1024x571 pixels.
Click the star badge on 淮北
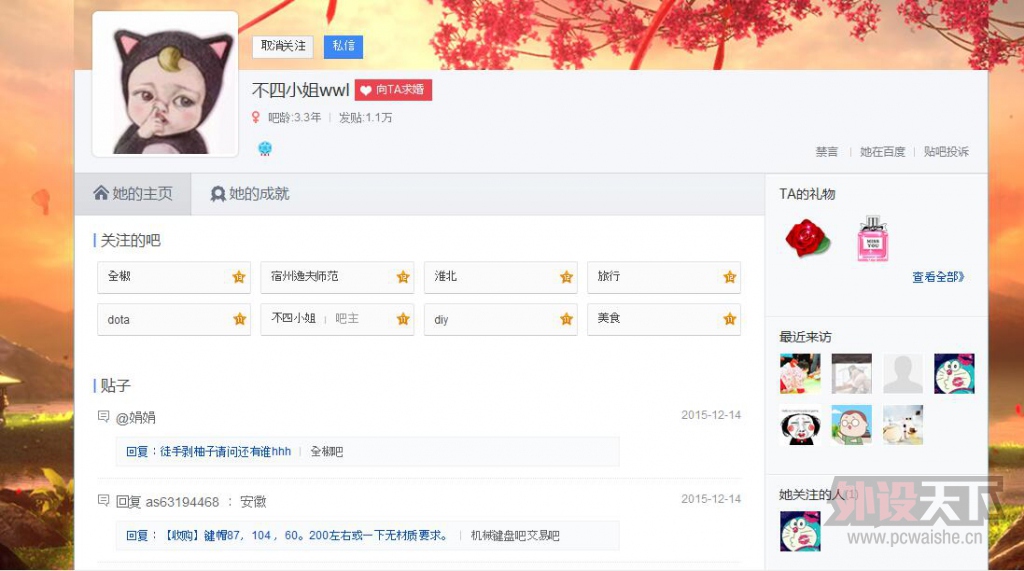(x=566, y=277)
